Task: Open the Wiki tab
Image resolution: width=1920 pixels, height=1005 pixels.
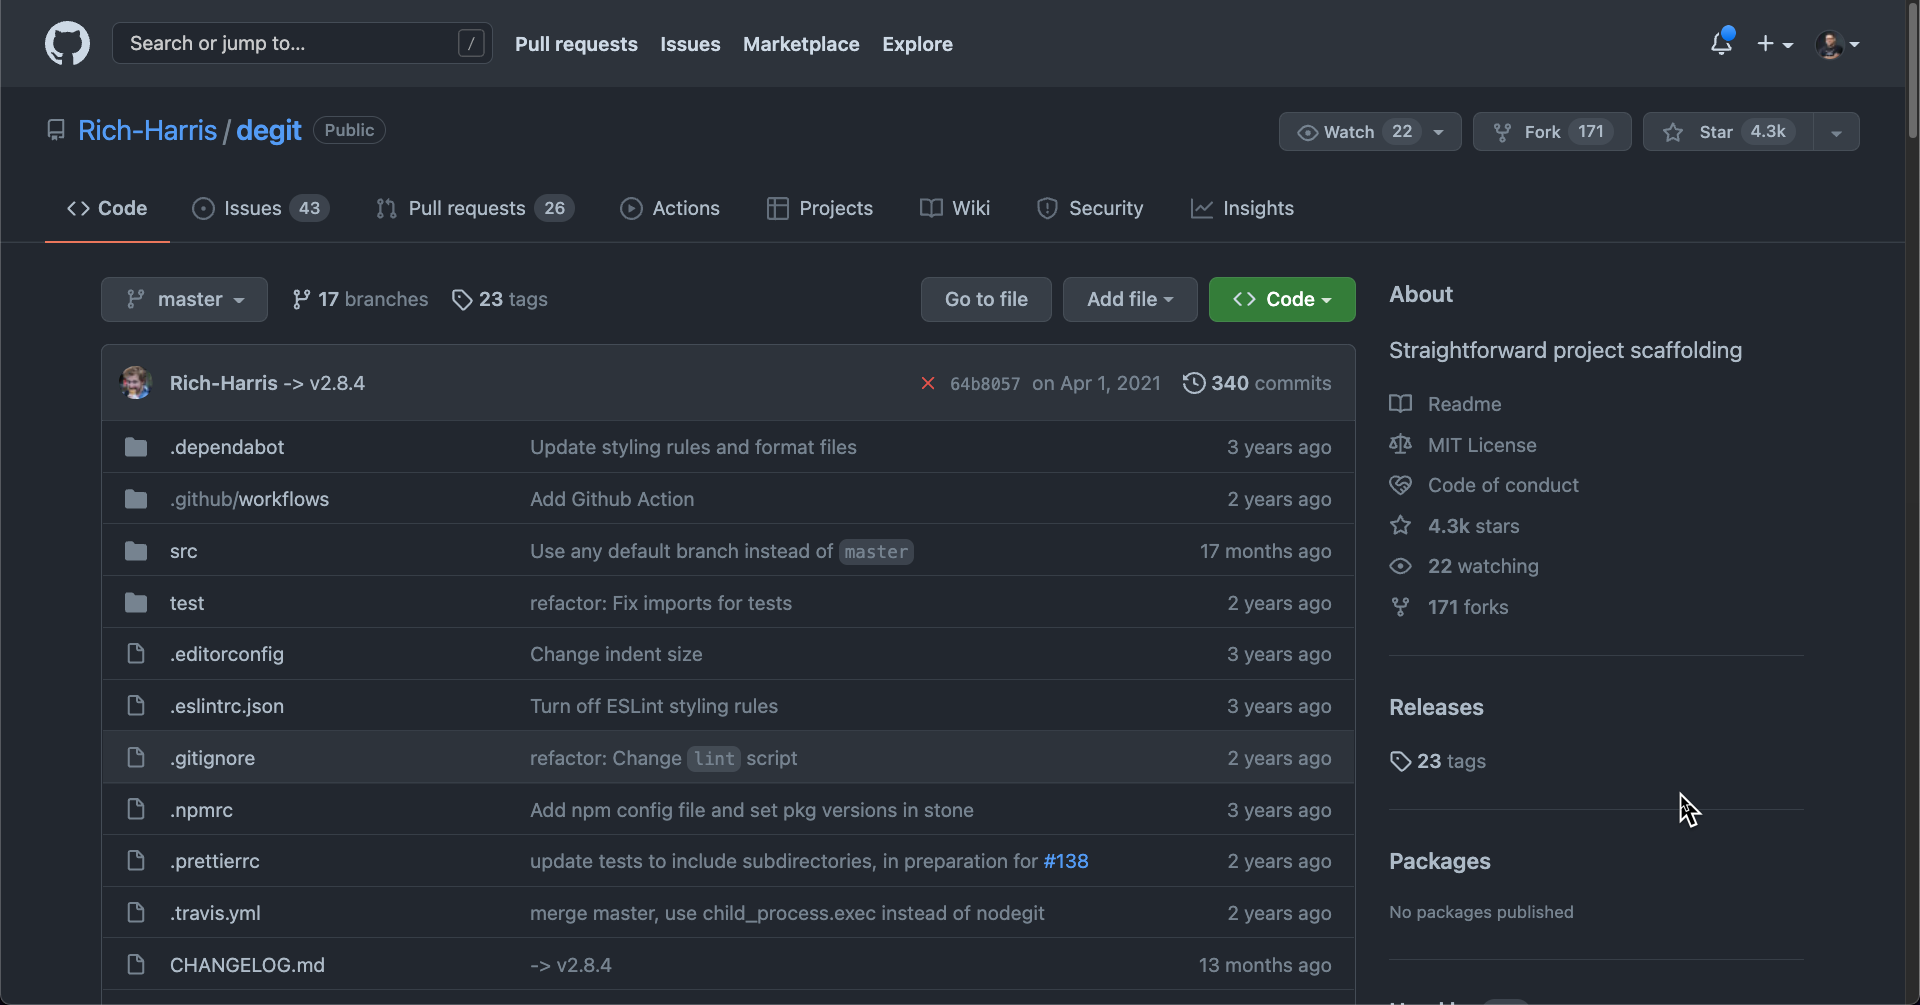Action: pos(955,208)
